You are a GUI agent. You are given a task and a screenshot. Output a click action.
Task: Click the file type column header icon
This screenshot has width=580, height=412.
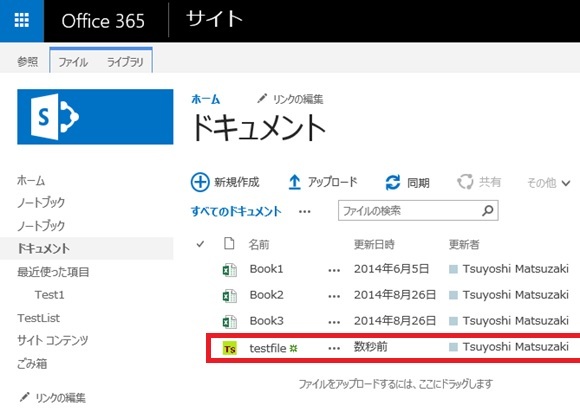click(229, 244)
